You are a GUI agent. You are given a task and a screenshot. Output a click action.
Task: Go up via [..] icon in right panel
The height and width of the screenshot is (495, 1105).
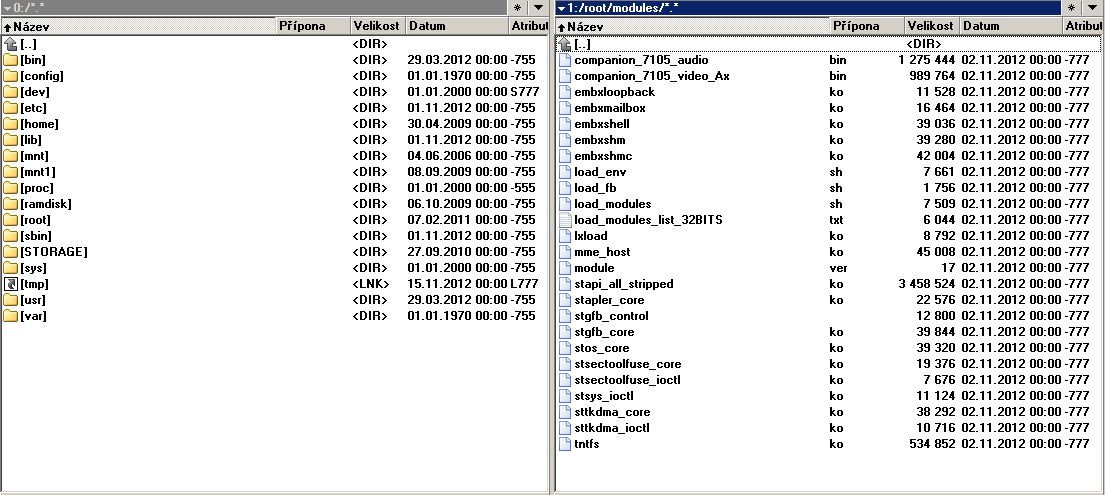[x=564, y=44]
